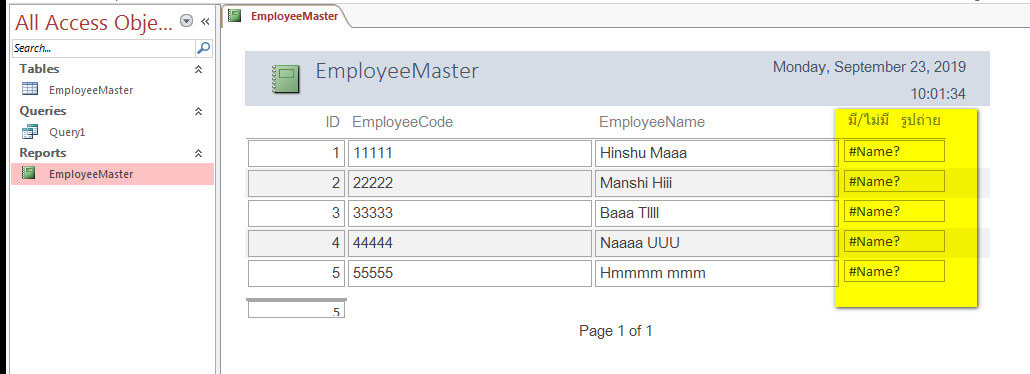
Task: Click inside the navigation Search box
Action: [104, 48]
